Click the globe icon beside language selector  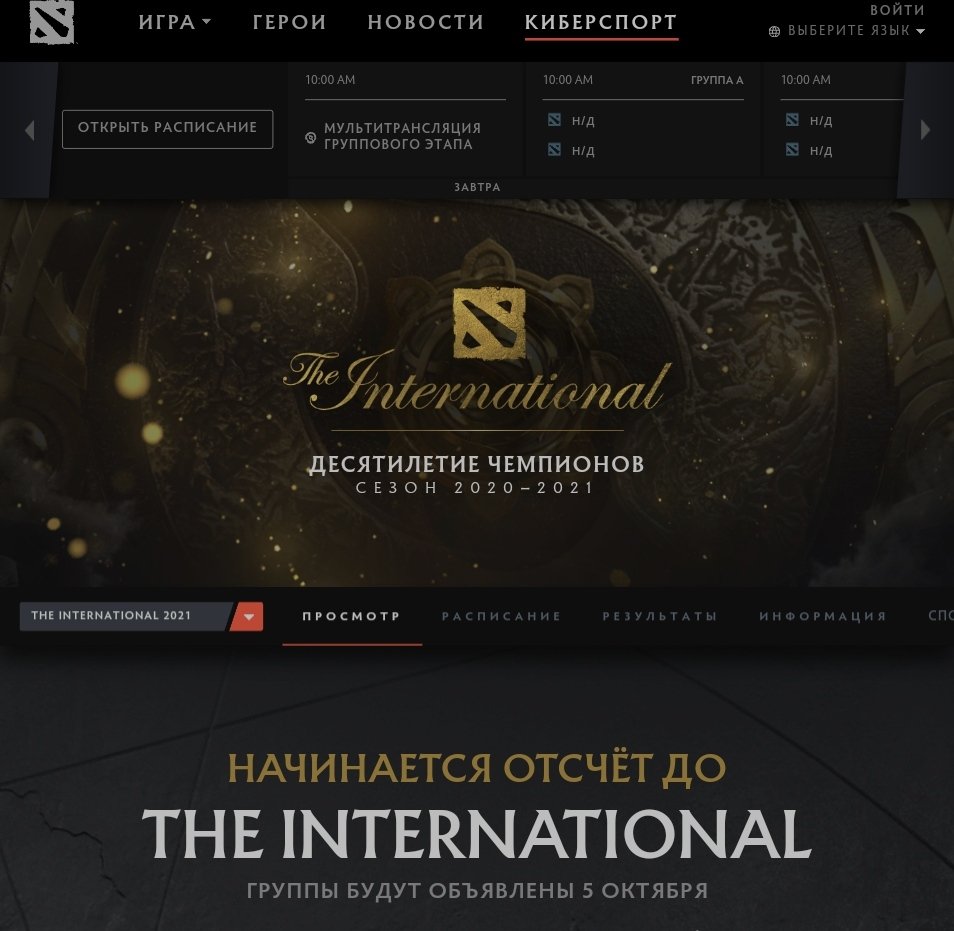click(774, 31)
